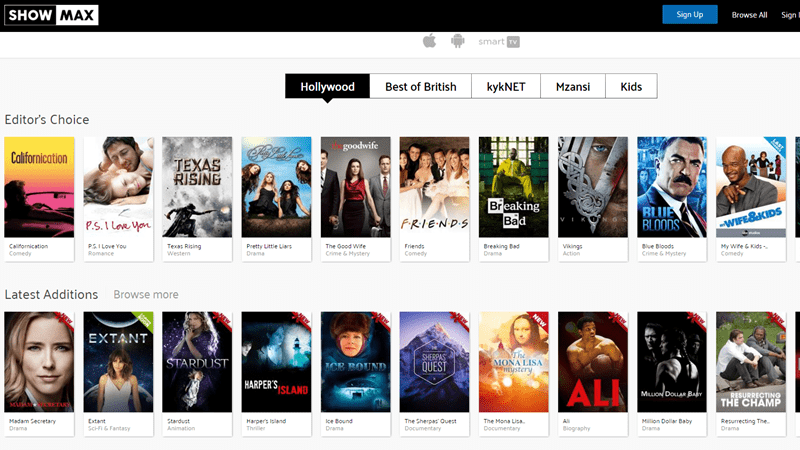Click the Smart TV icon
This screenshot has width=800, height=450.
click(499, 42)
